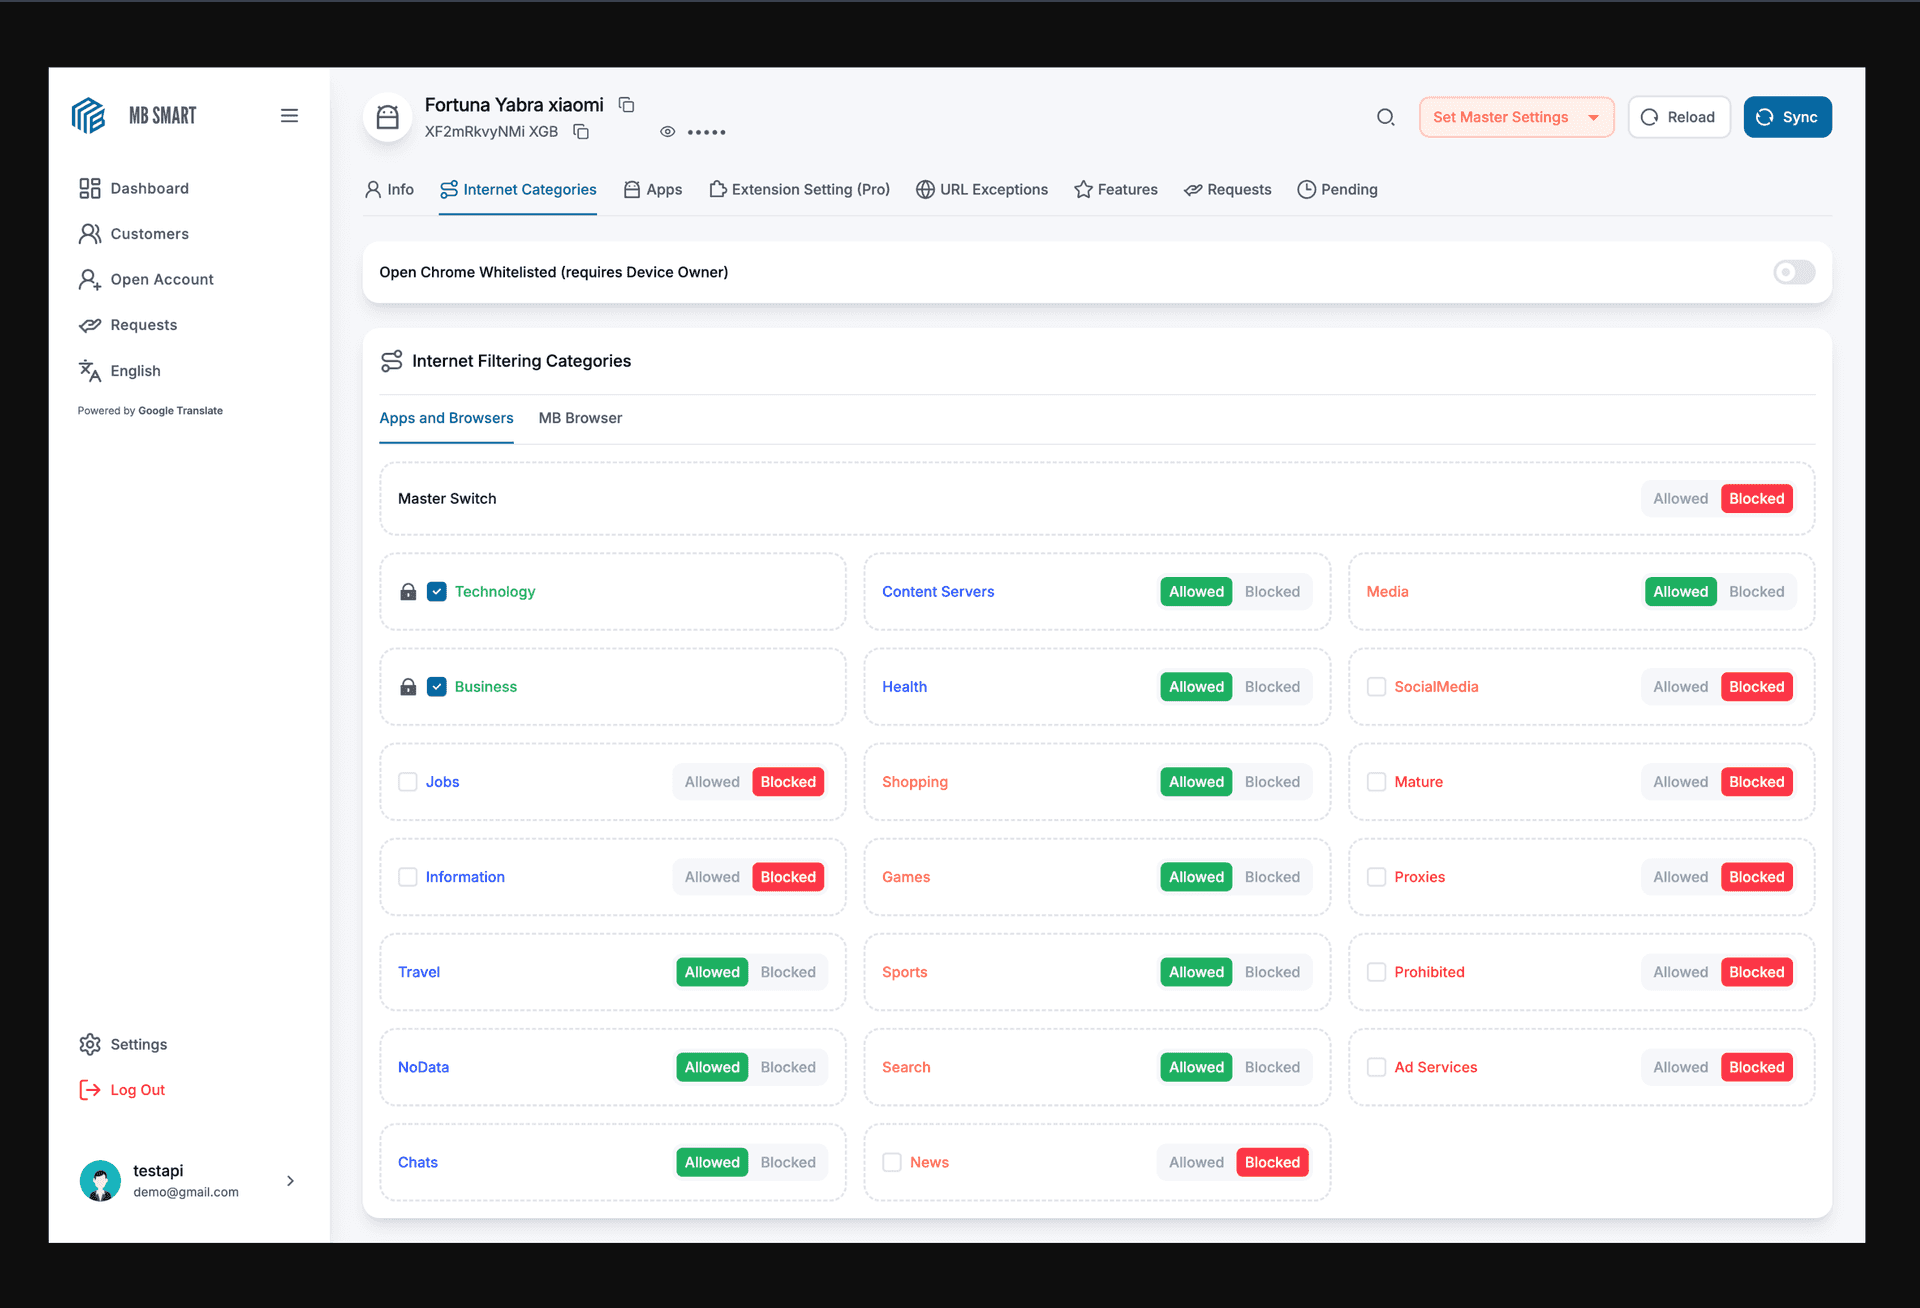Image resolution: width=1920 pixels, height=1308 pixels.
Task: Set Master Switch to Allowed
Action: click(x=1680, y=499)
